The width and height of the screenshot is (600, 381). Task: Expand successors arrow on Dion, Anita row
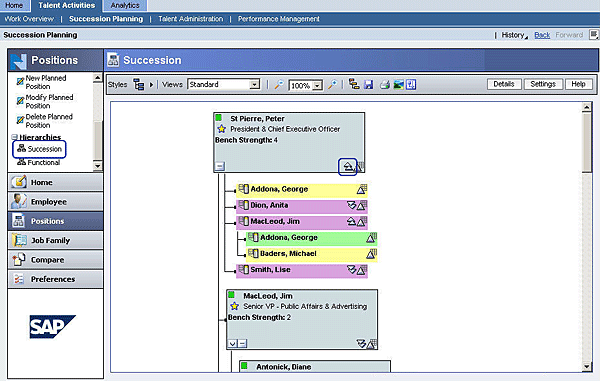tap(351, 205)
